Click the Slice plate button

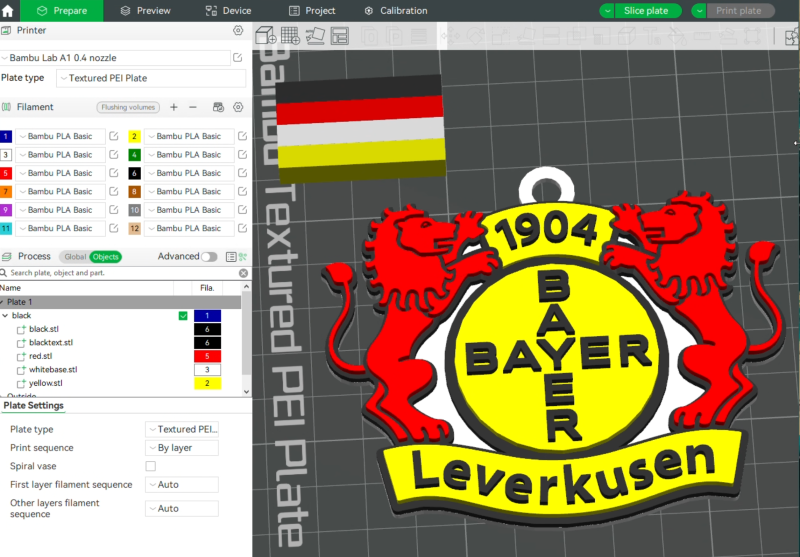tap(647, 11)
